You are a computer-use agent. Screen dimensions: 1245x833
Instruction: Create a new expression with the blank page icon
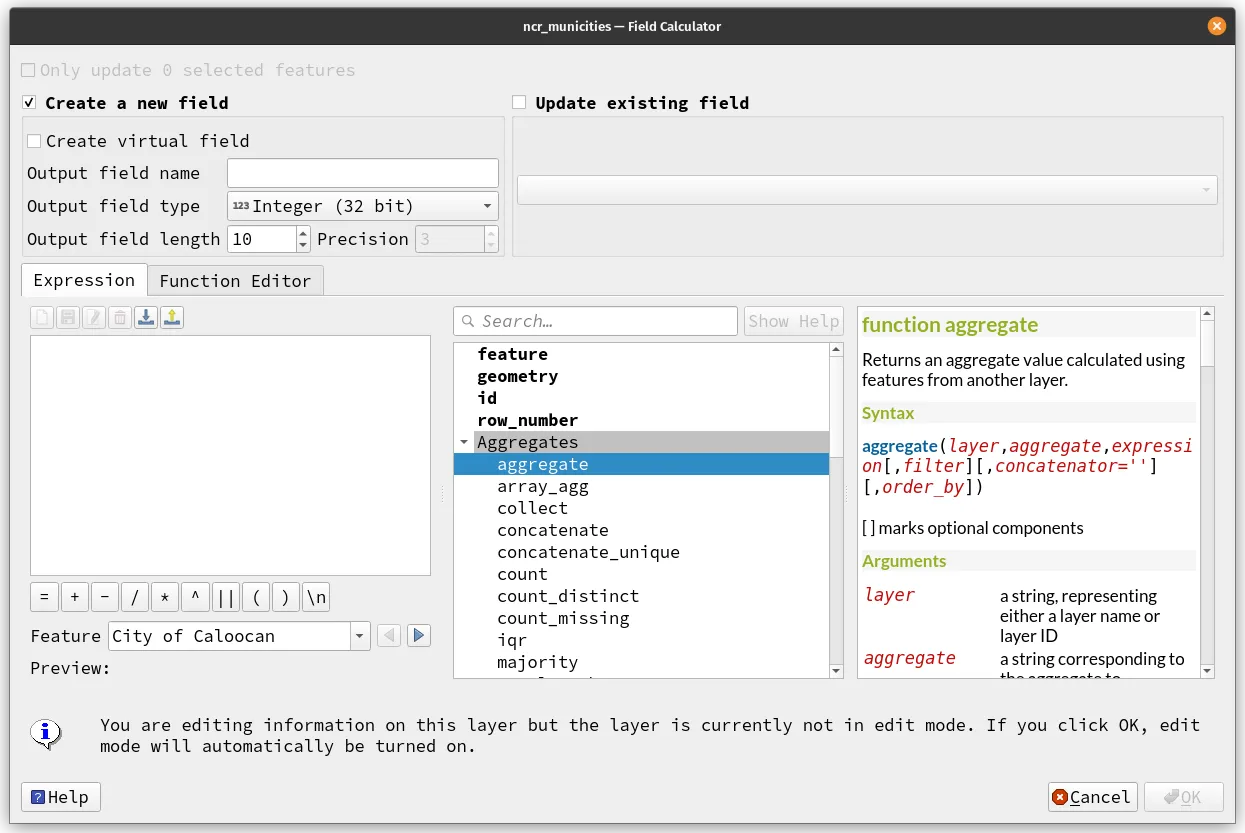[x=41, y=316]
